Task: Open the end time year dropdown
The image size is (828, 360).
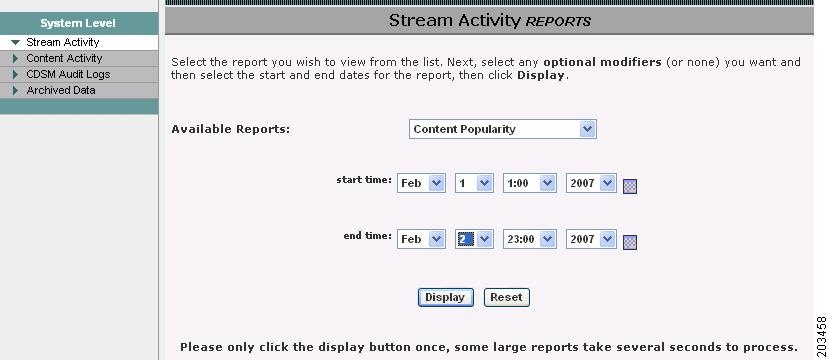Action: (x=591, y=239)
